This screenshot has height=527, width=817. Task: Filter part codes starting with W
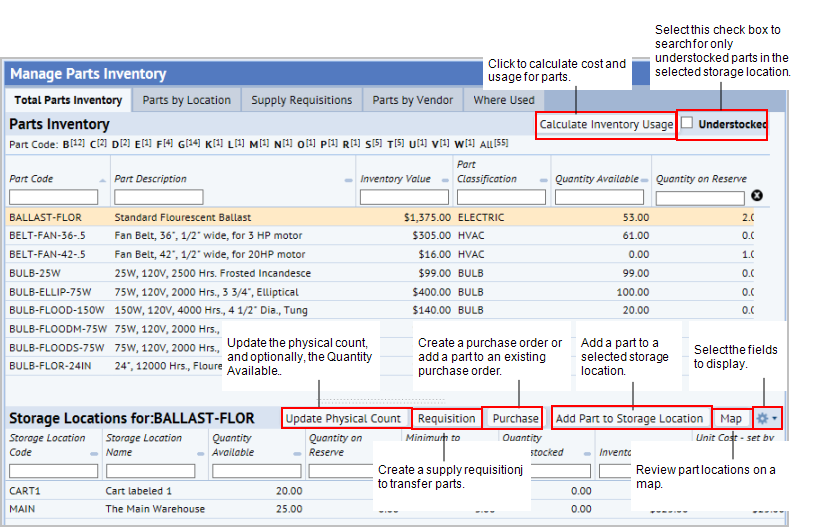(464, 144)
